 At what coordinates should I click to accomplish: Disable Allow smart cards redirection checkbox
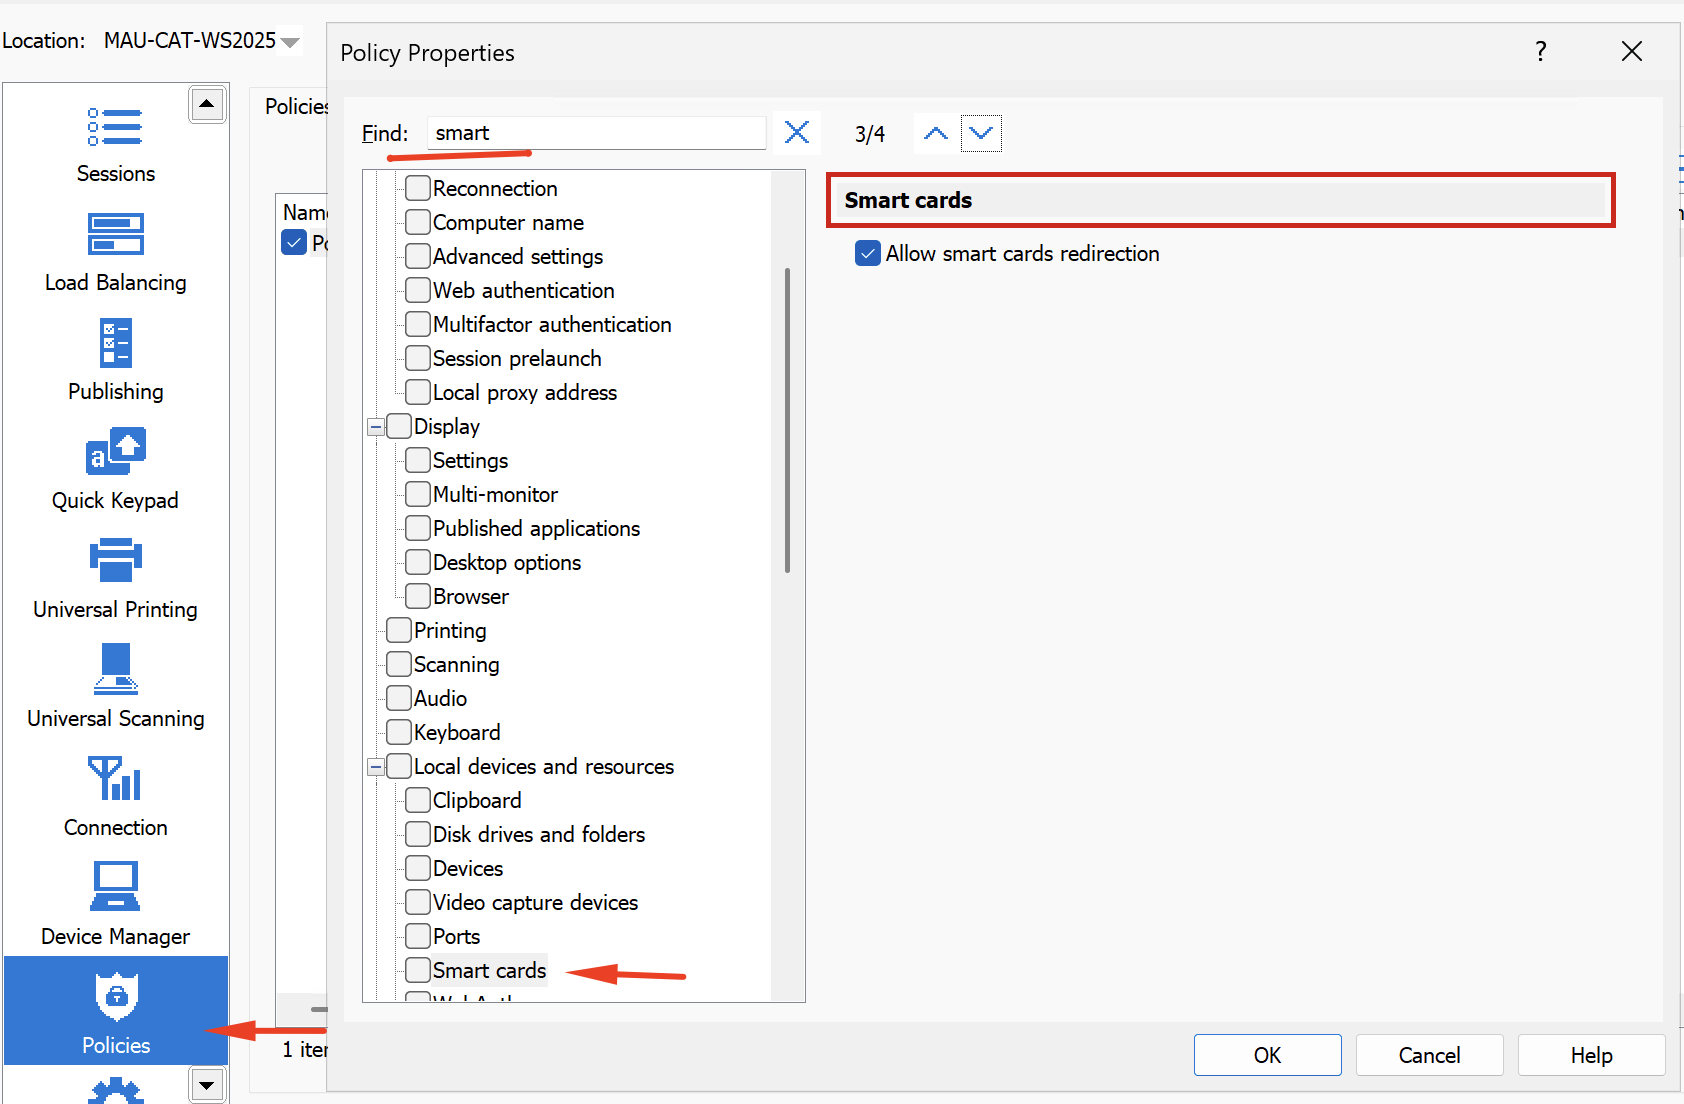click(x=868, y=254)
